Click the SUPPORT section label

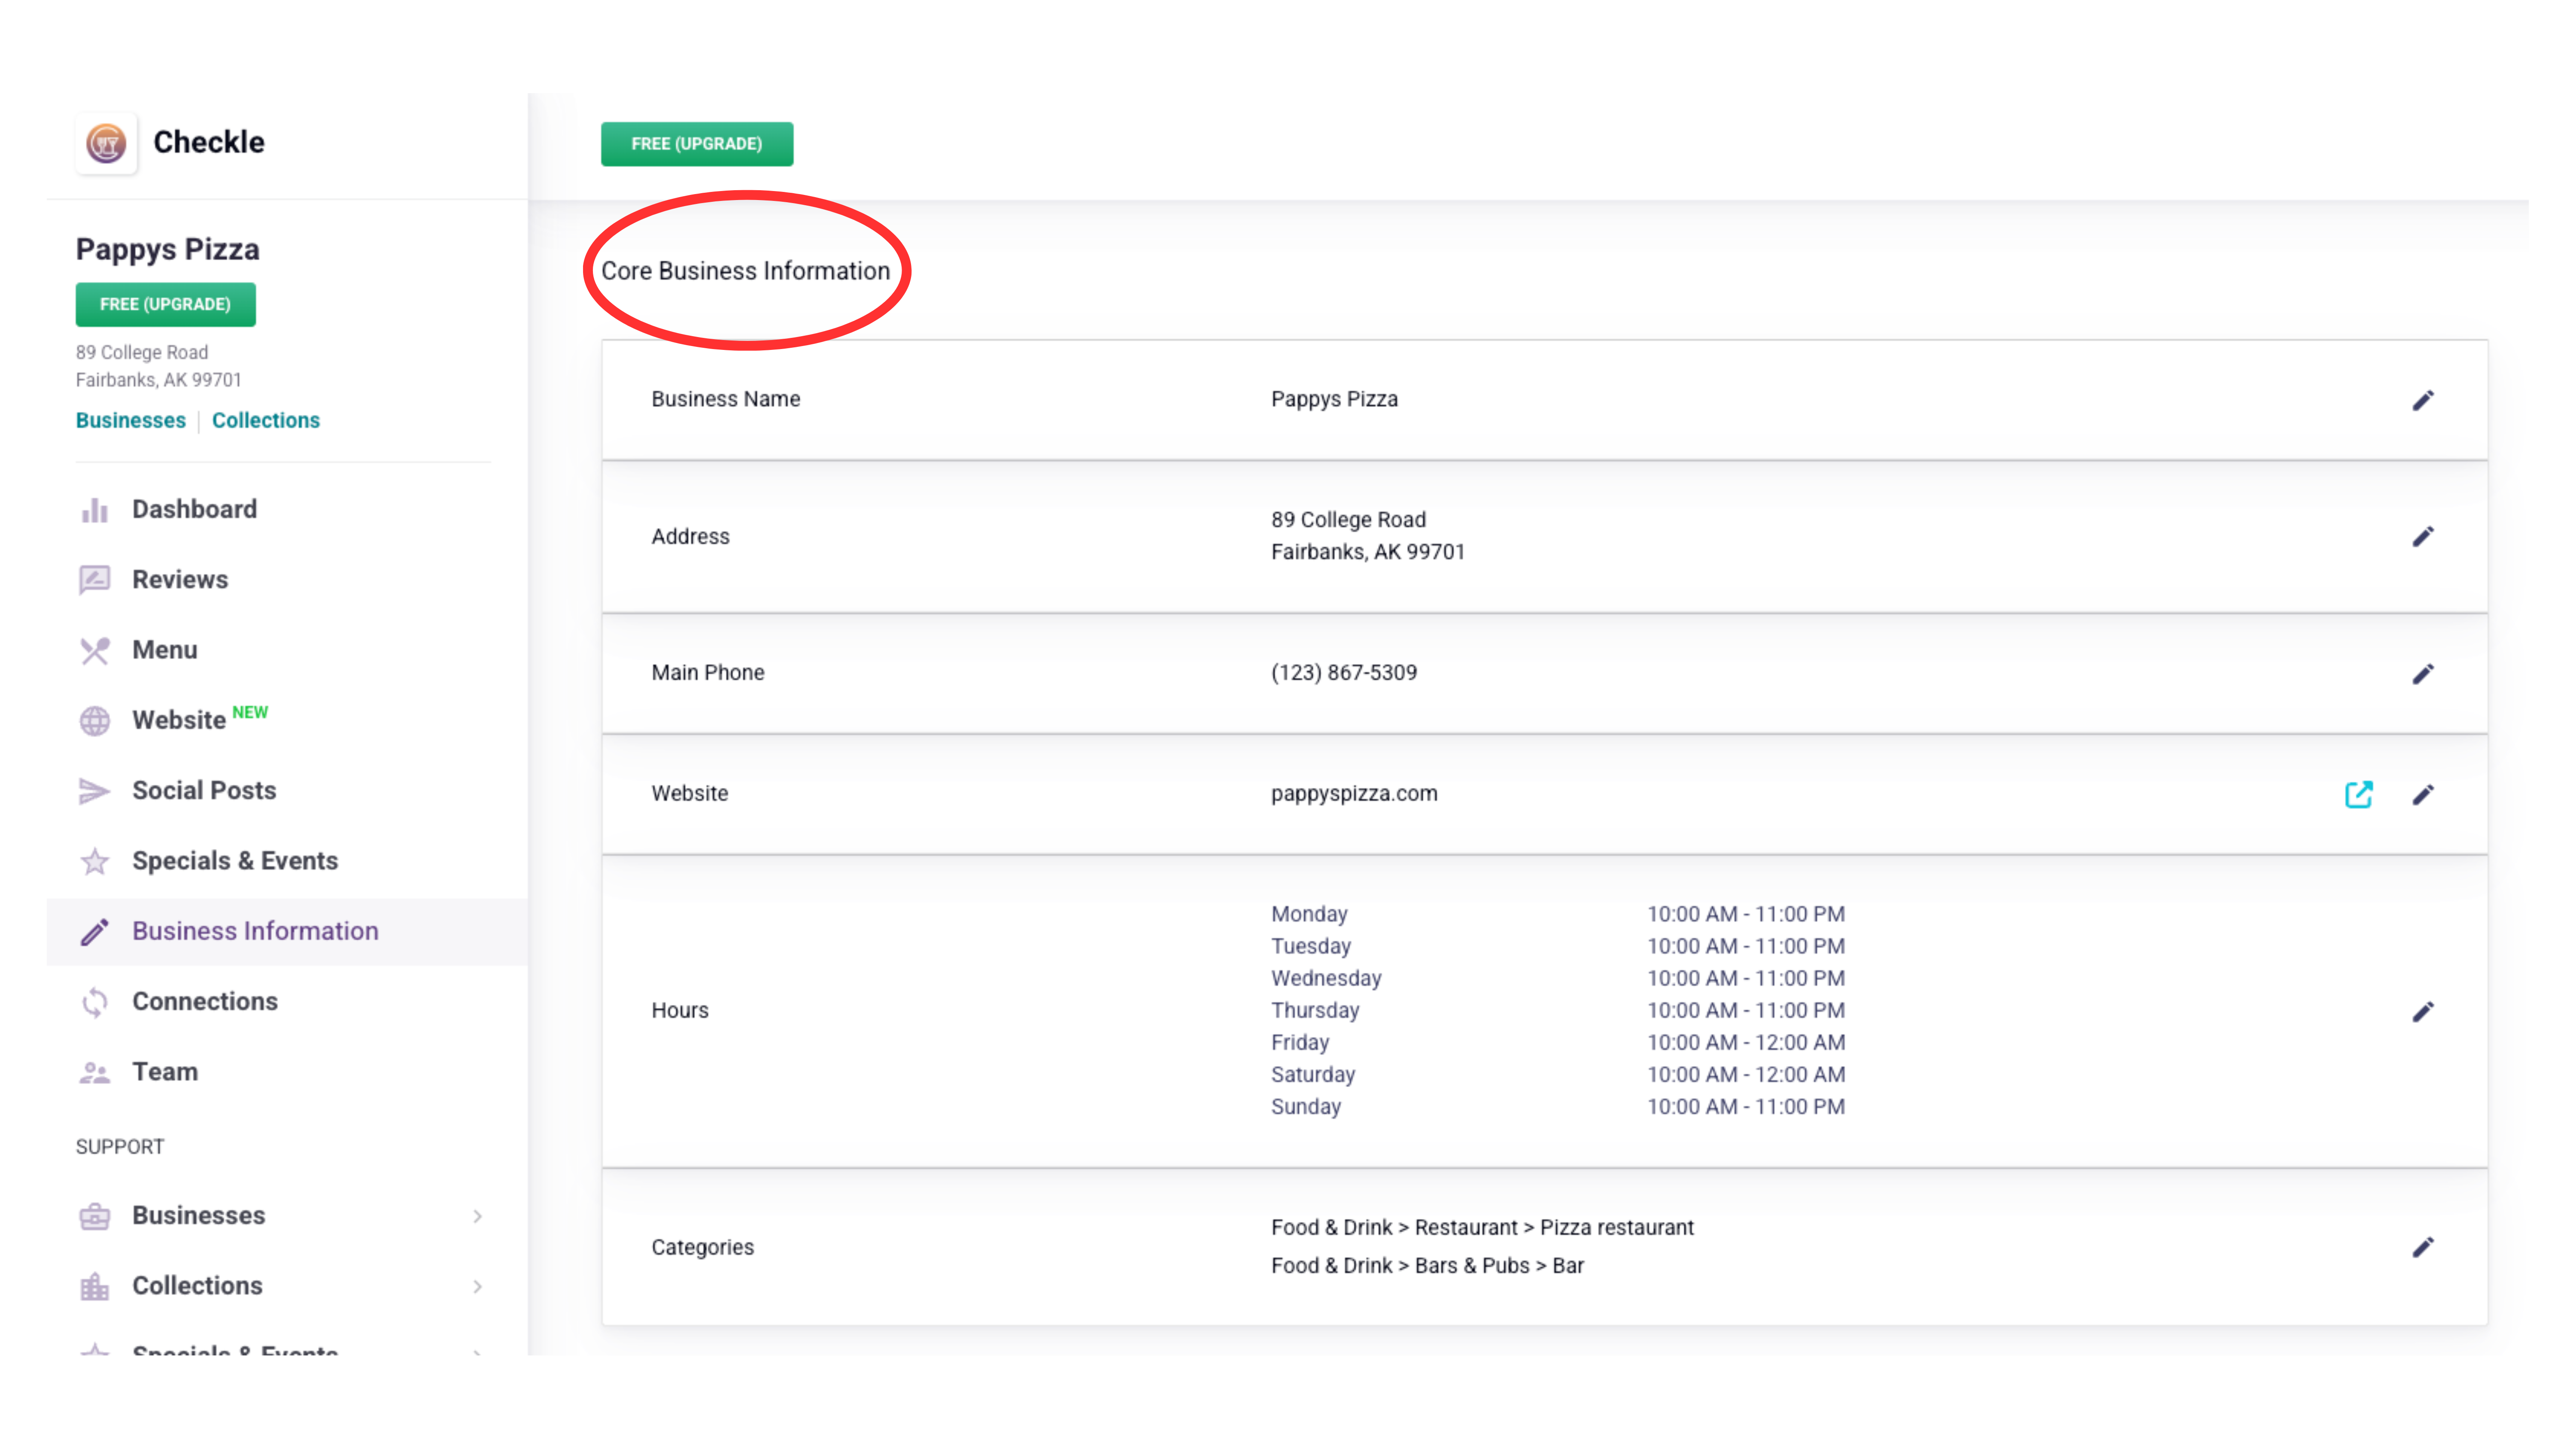(x=120, y=1148)
